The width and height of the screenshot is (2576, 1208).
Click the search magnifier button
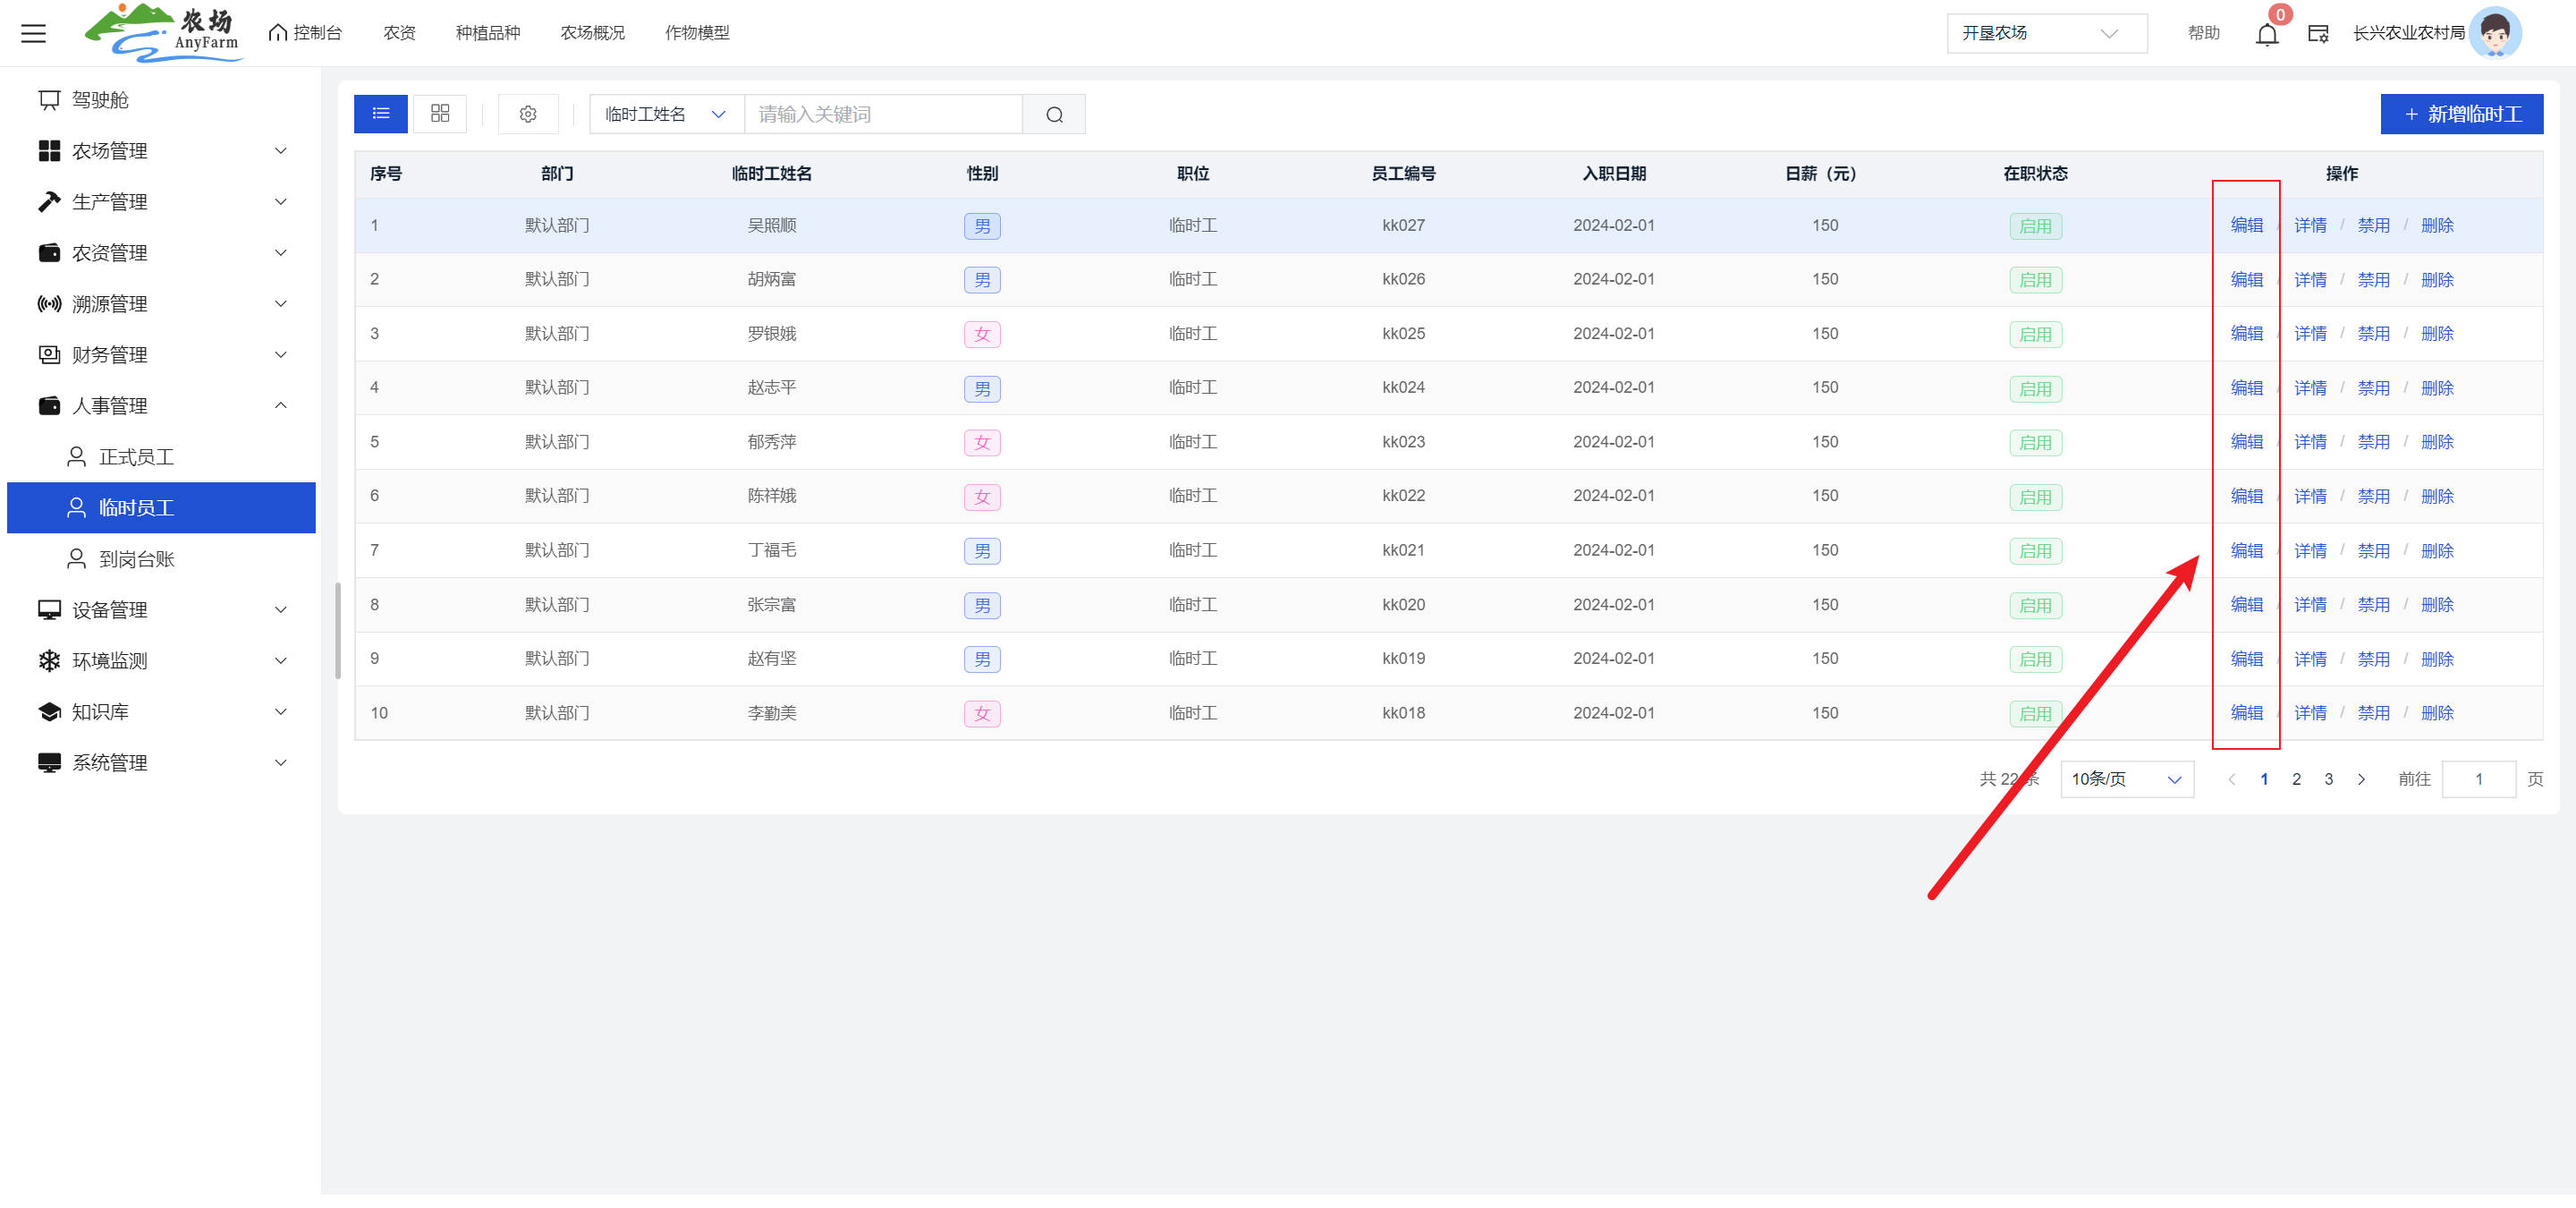(1054, 114)
